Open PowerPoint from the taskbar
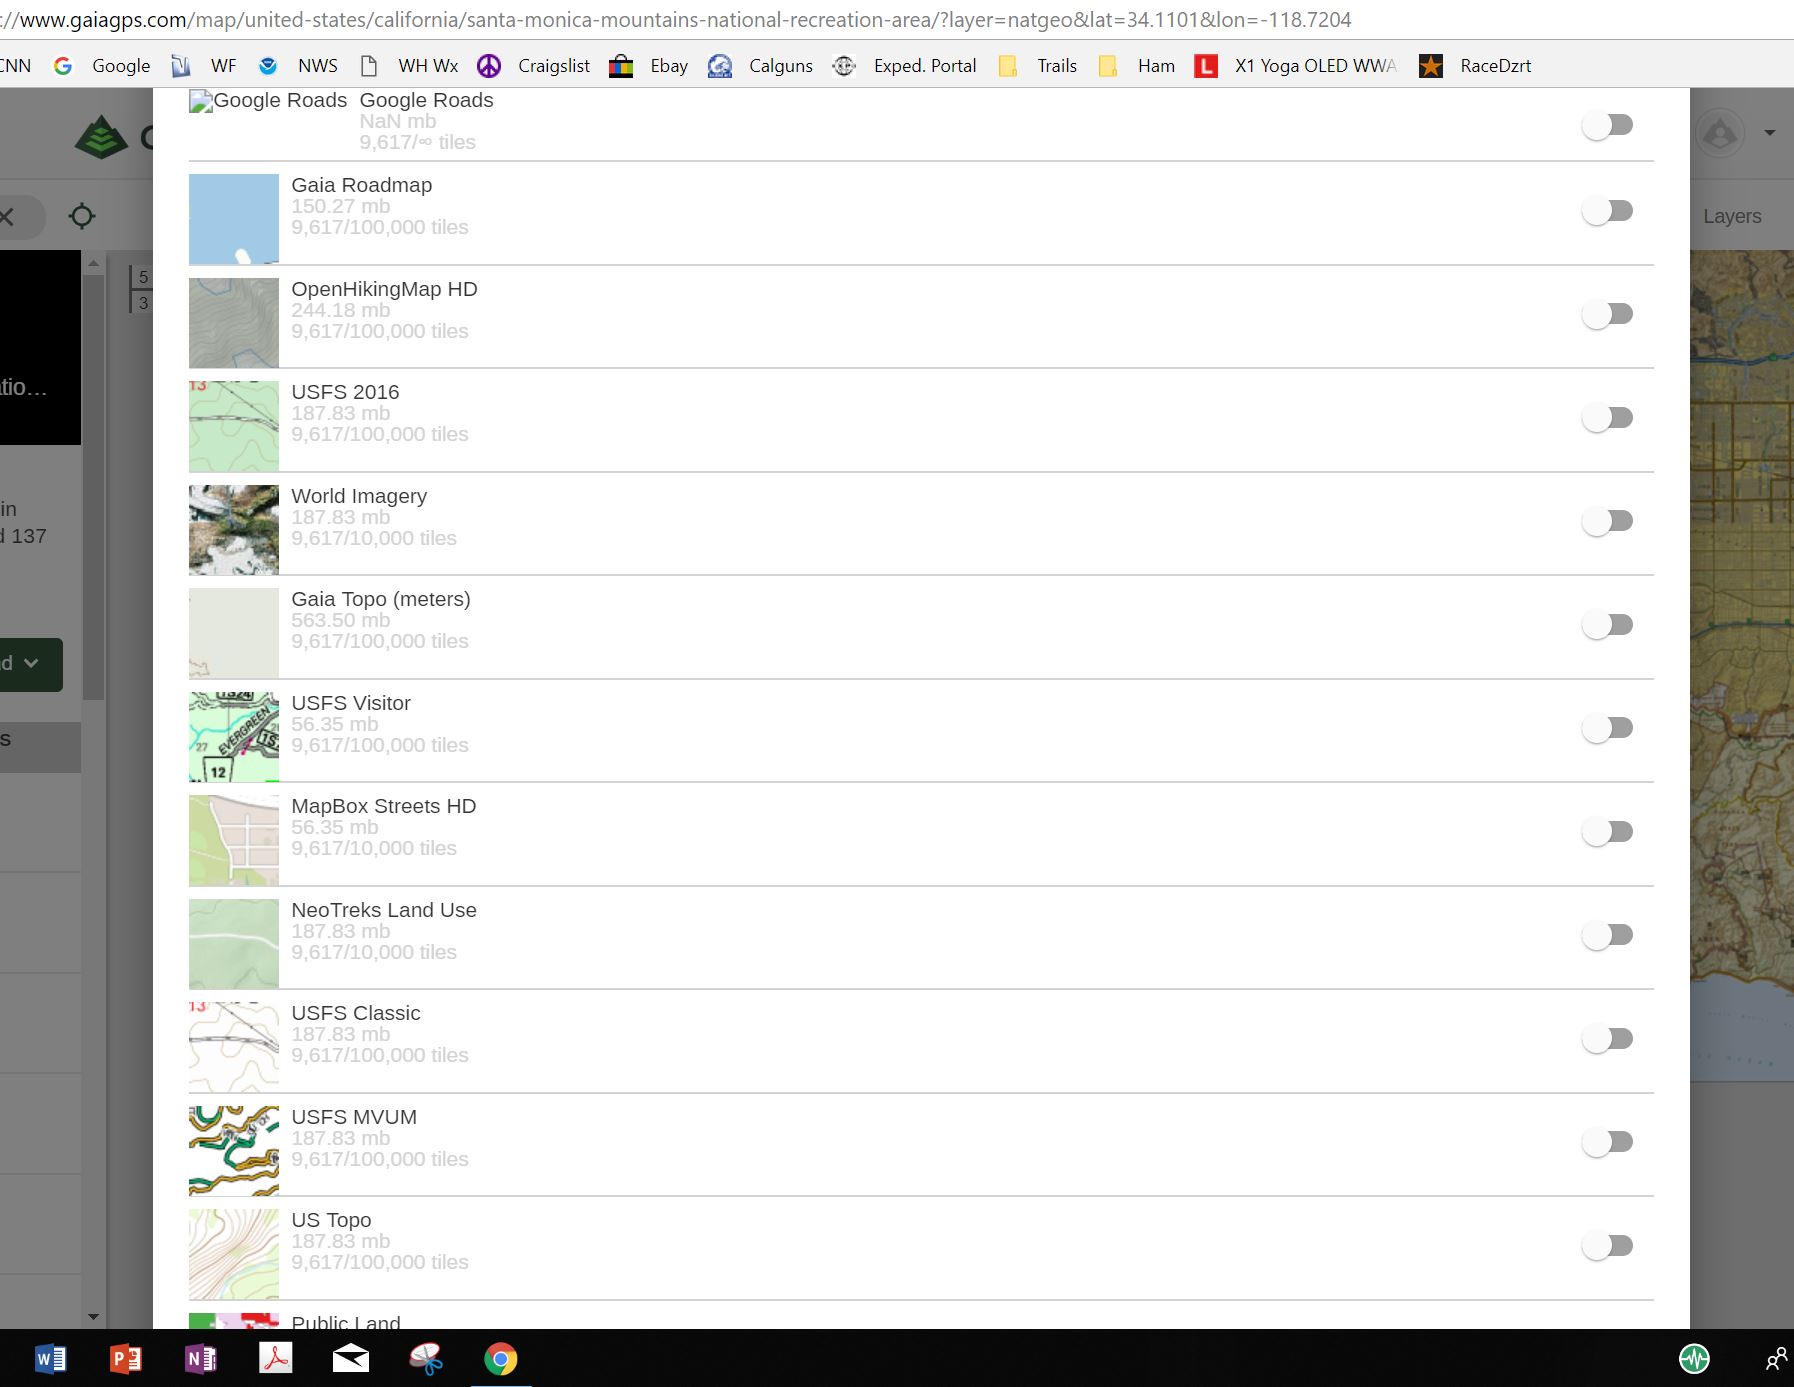This screenshot has height=1387, width=1794. [x=125, y=1359]
